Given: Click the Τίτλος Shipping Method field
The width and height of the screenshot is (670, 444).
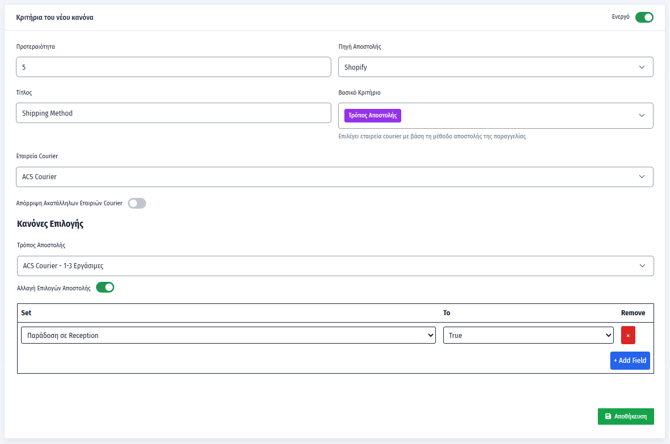Looking at the screenshot, I should 173,113.
